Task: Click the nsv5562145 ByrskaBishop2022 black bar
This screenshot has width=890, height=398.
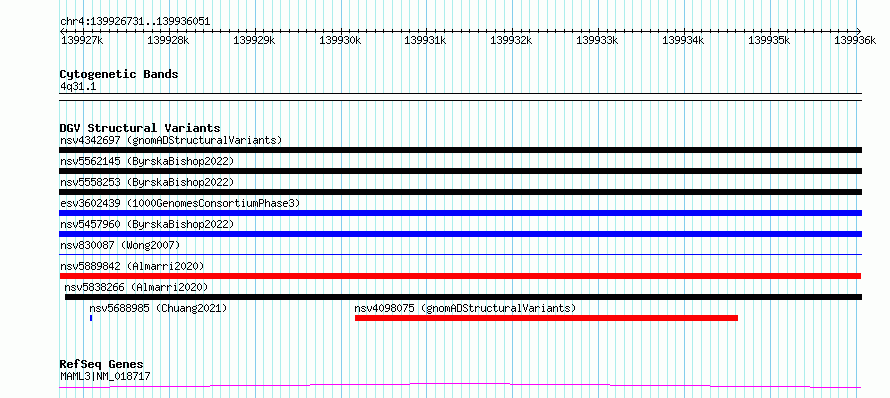Action: click(460, 171)
